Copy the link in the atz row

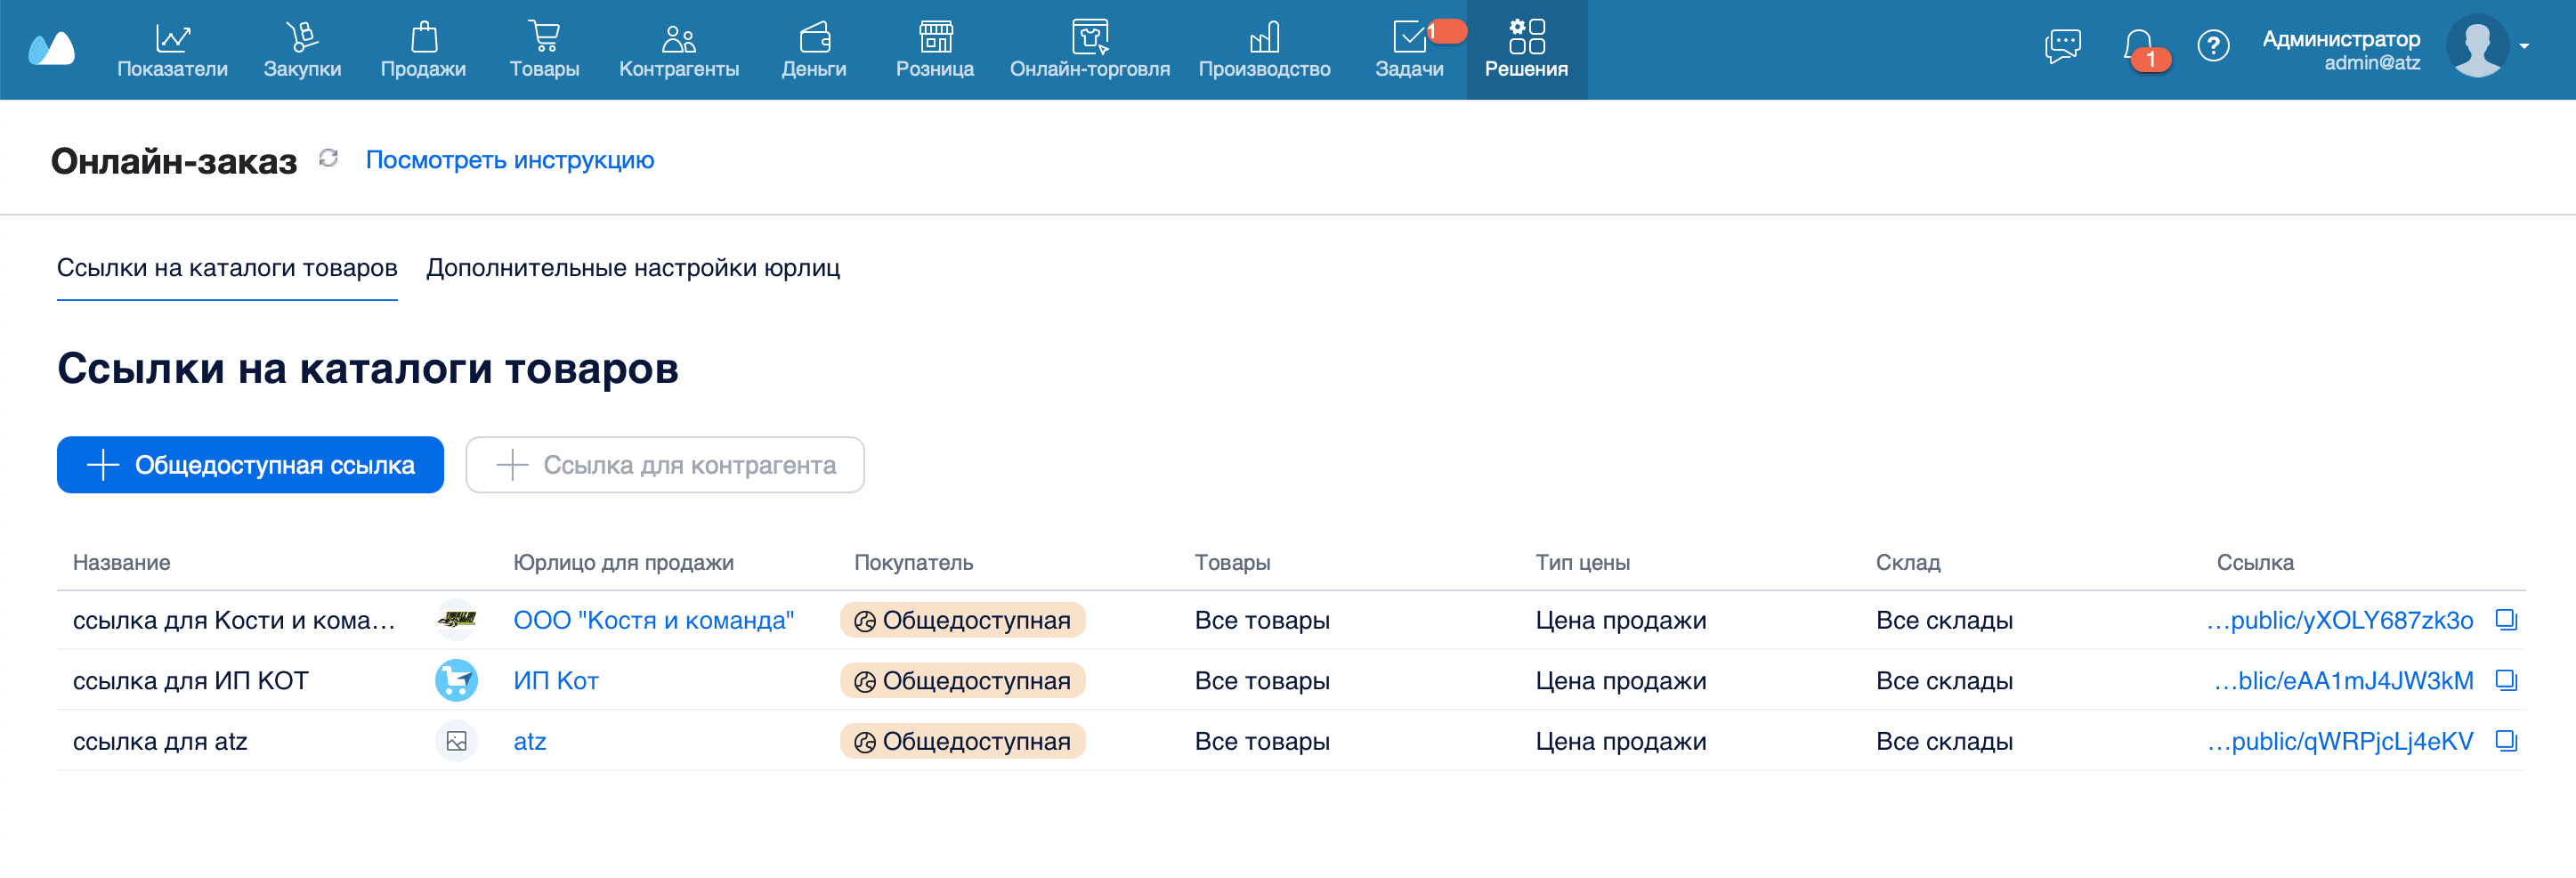[x=2505, y=741]
